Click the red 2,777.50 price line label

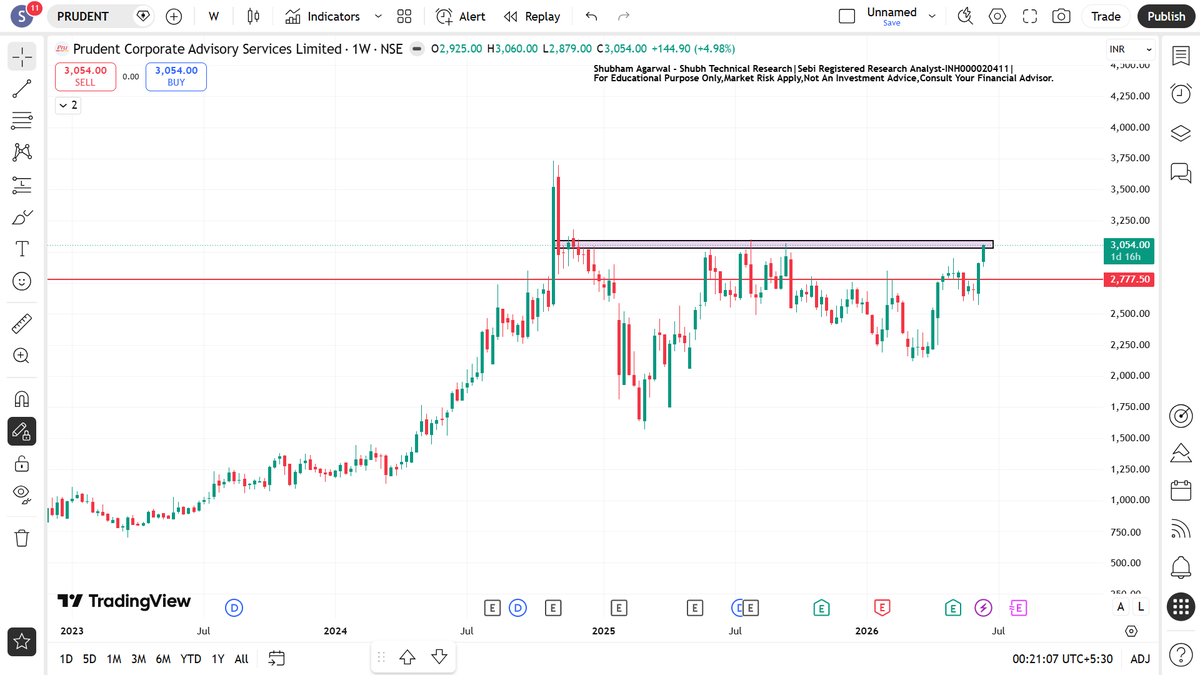click(x=1130, y=280)
